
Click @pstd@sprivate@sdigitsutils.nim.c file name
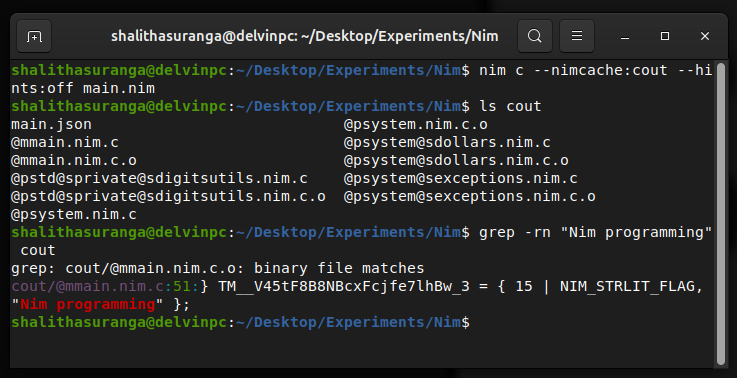(159, 178)
